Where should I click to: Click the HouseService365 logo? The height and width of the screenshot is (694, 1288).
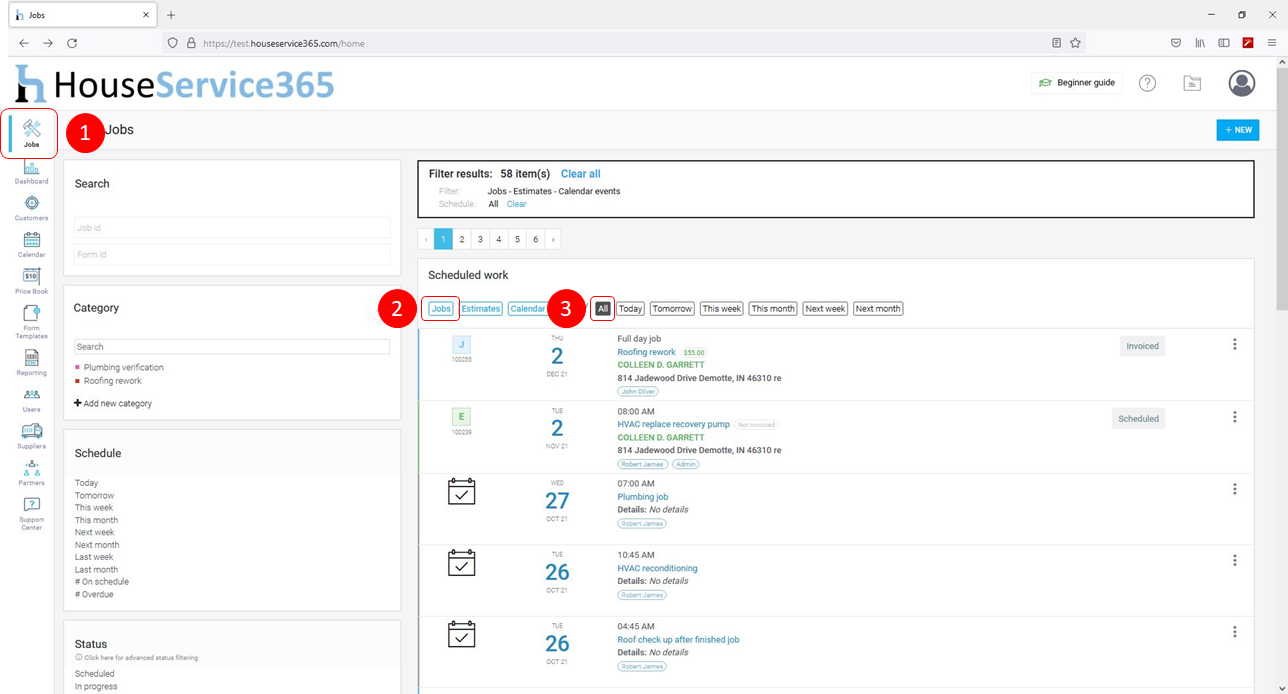tap(174, 84)
